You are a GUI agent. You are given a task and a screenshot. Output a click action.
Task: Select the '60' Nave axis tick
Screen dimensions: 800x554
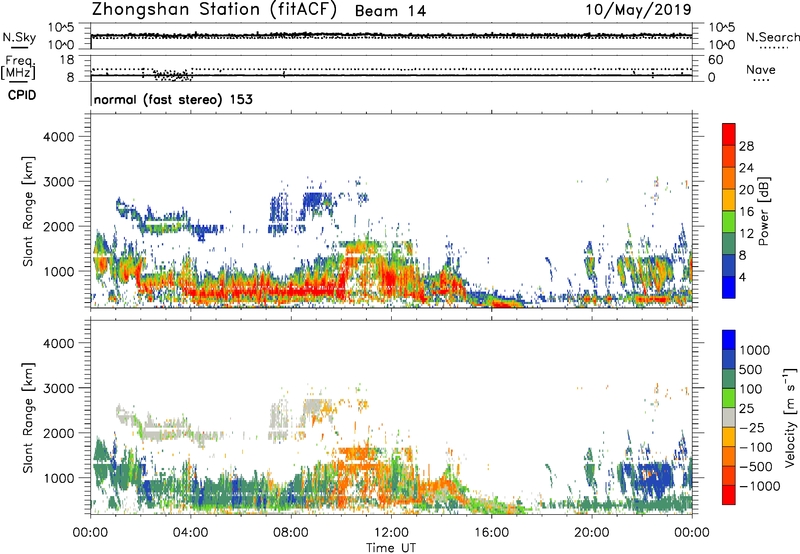click(715, 60)
